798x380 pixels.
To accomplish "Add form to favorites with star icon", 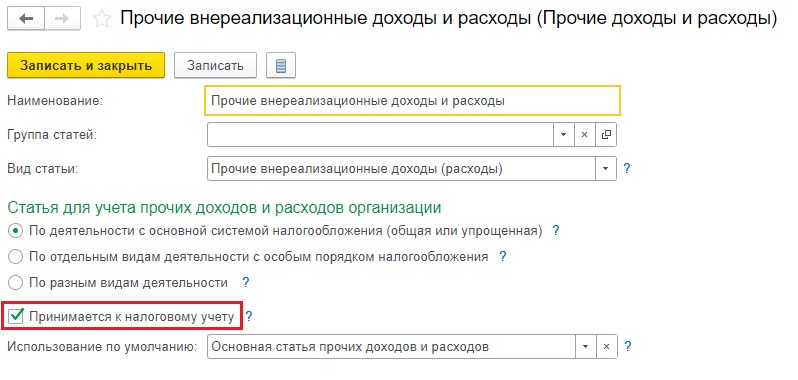I will click(102, 19).
